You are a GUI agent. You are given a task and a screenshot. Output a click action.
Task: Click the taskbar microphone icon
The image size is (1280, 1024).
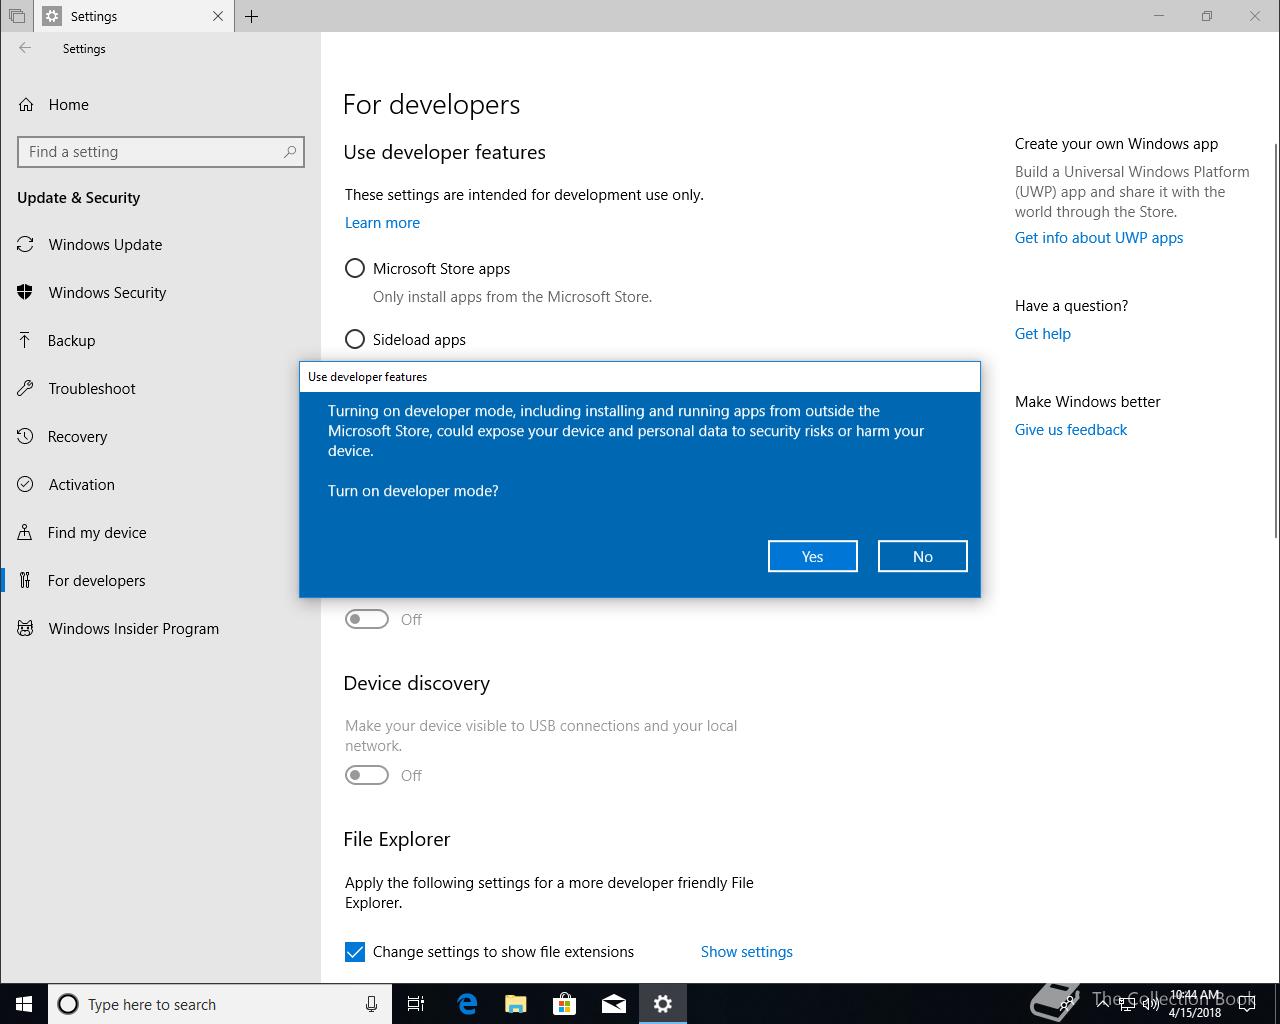[x=371, y=1004]
